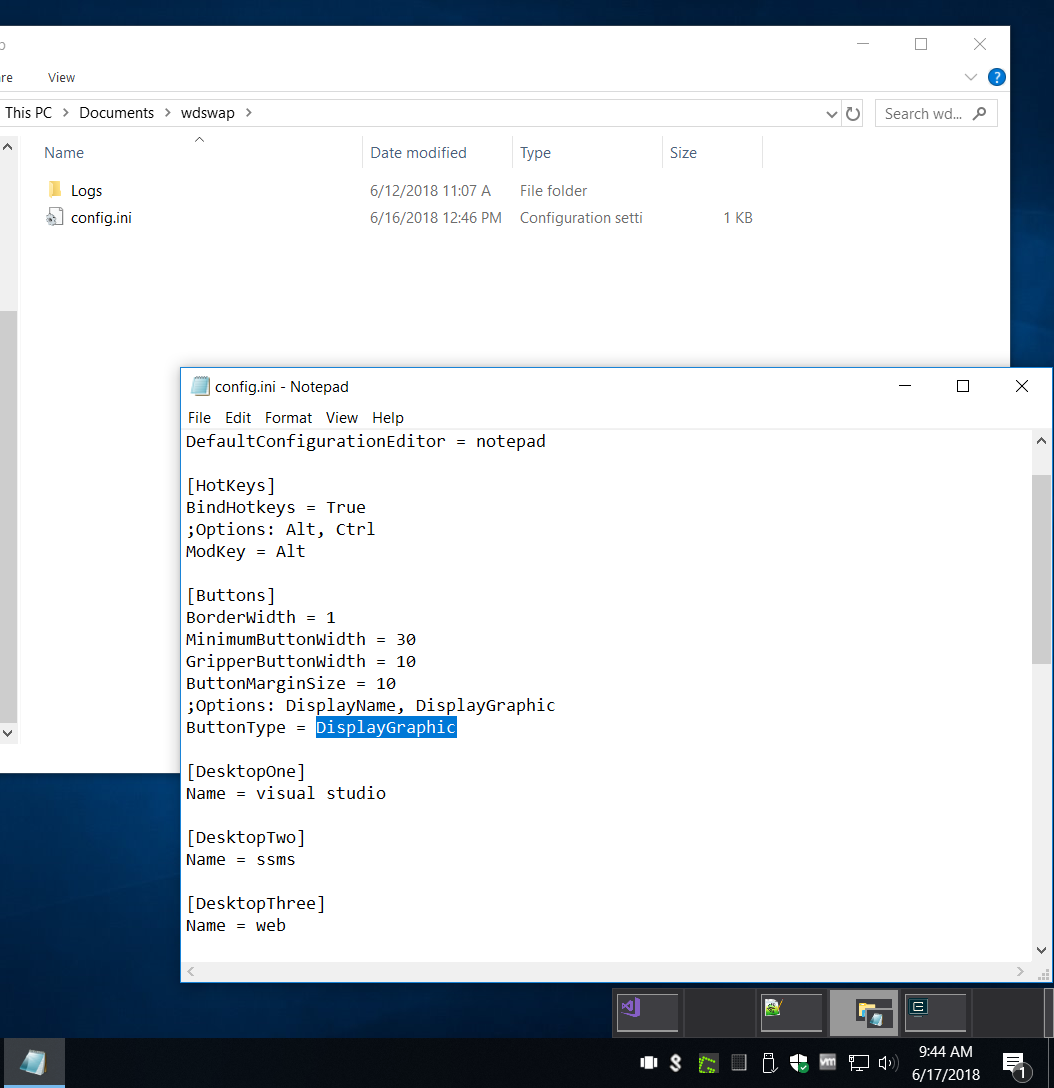The width and height of the screenshot is (1054, 1088).
Task: Click the '6/12/2018 11:07 A' date cell
Action: [430, 190]
